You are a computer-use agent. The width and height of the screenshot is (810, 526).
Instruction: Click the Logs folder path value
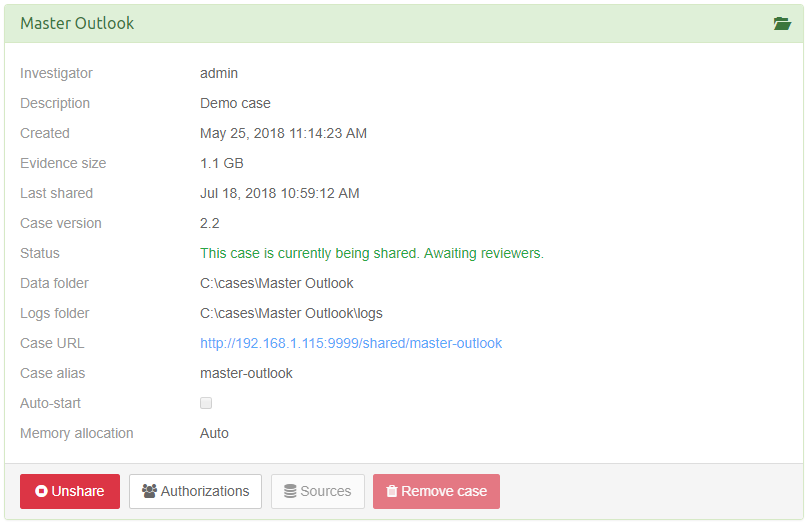click(x=291, y=313)
